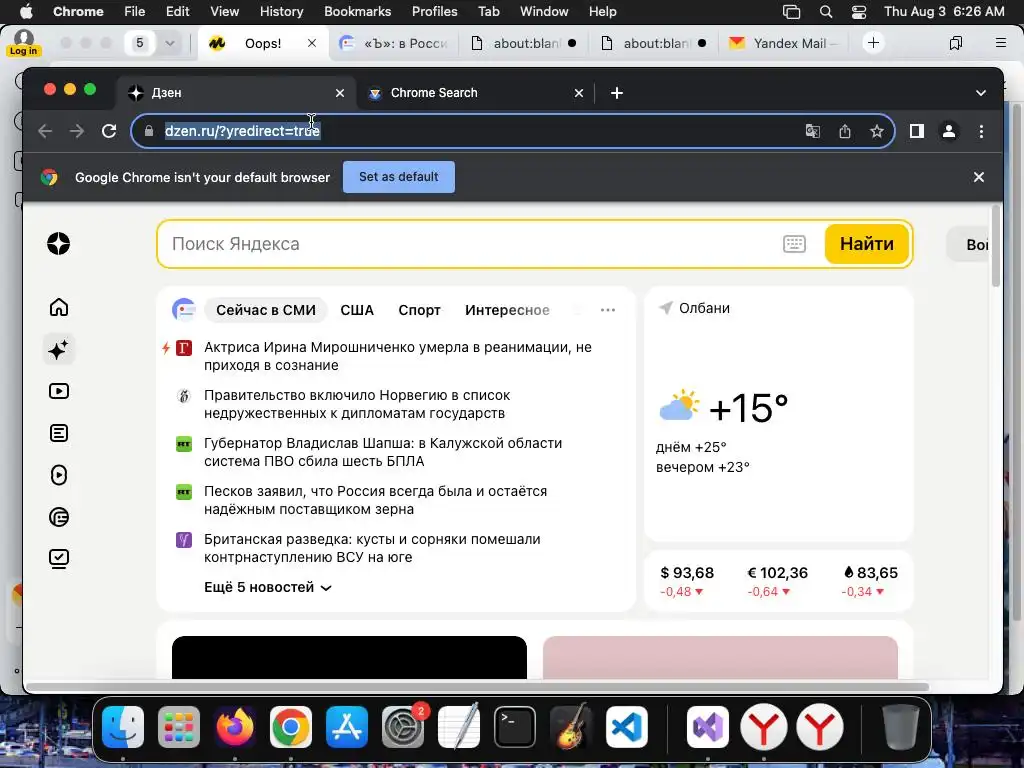Open headline about Губернатор Владислав Шапша
Screen dimensions: 1024x768
click(x=383, y=452)
